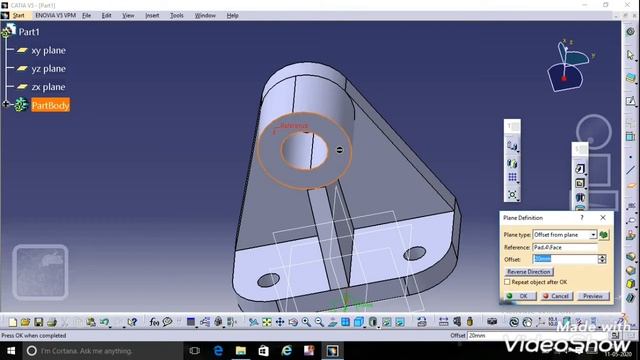The image size is (640, 360).
Task: Open the Help menu
Action: point(232,16)
